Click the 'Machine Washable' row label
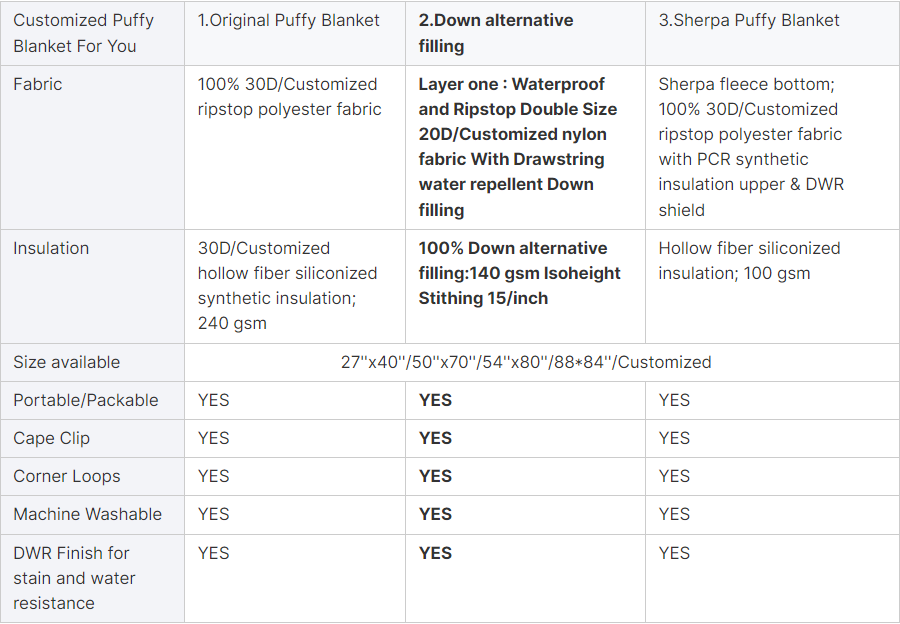900x624 pixels. click(88, 514)
